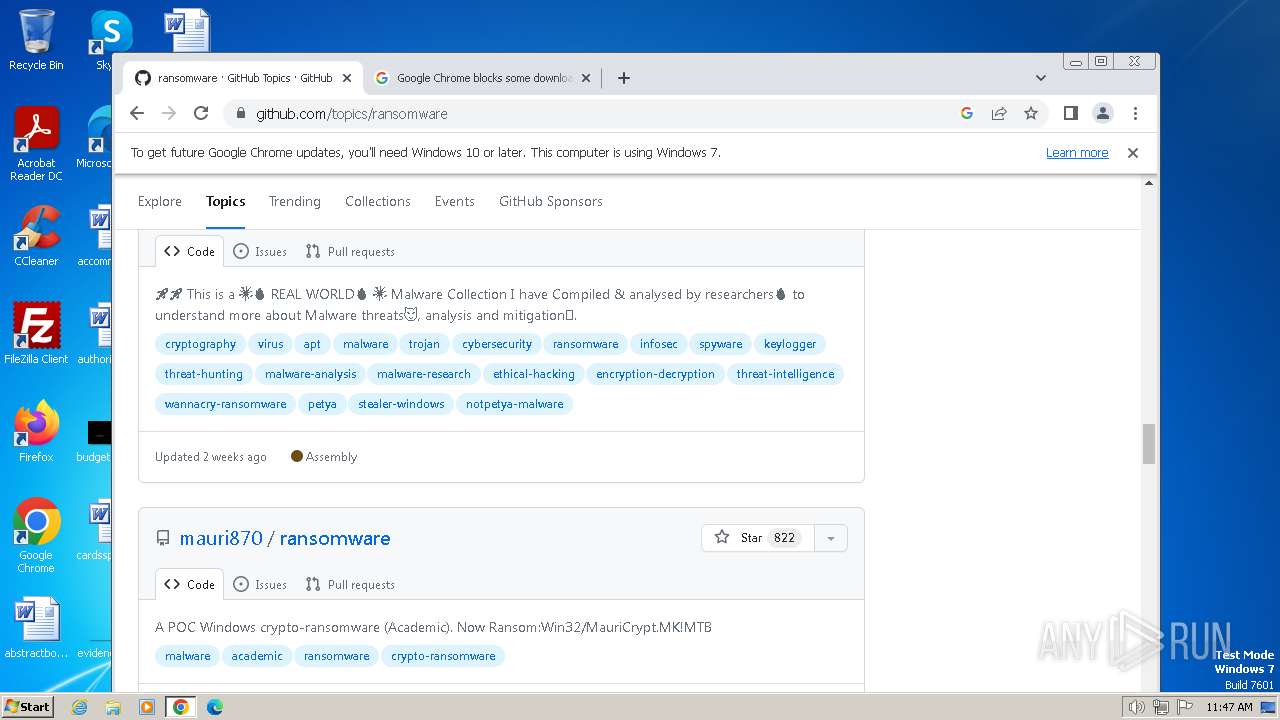The height and width of the screenshot is (720, 1280).
Task: Open a new tab with plus button
Action: click(x=624, y=78)
